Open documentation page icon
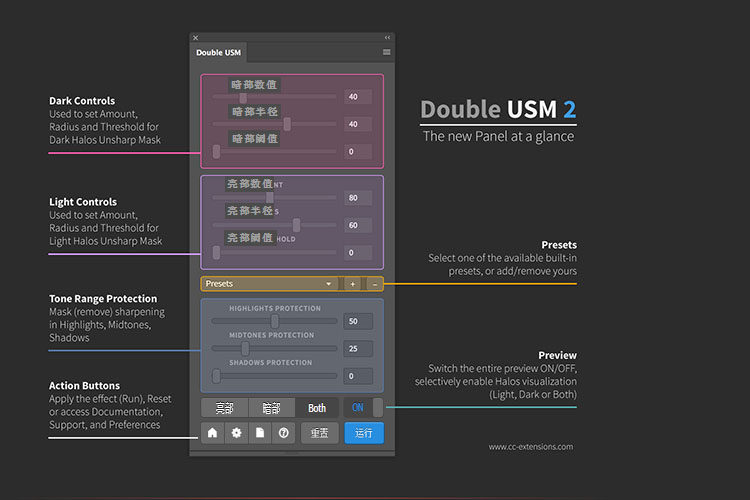 260,433
